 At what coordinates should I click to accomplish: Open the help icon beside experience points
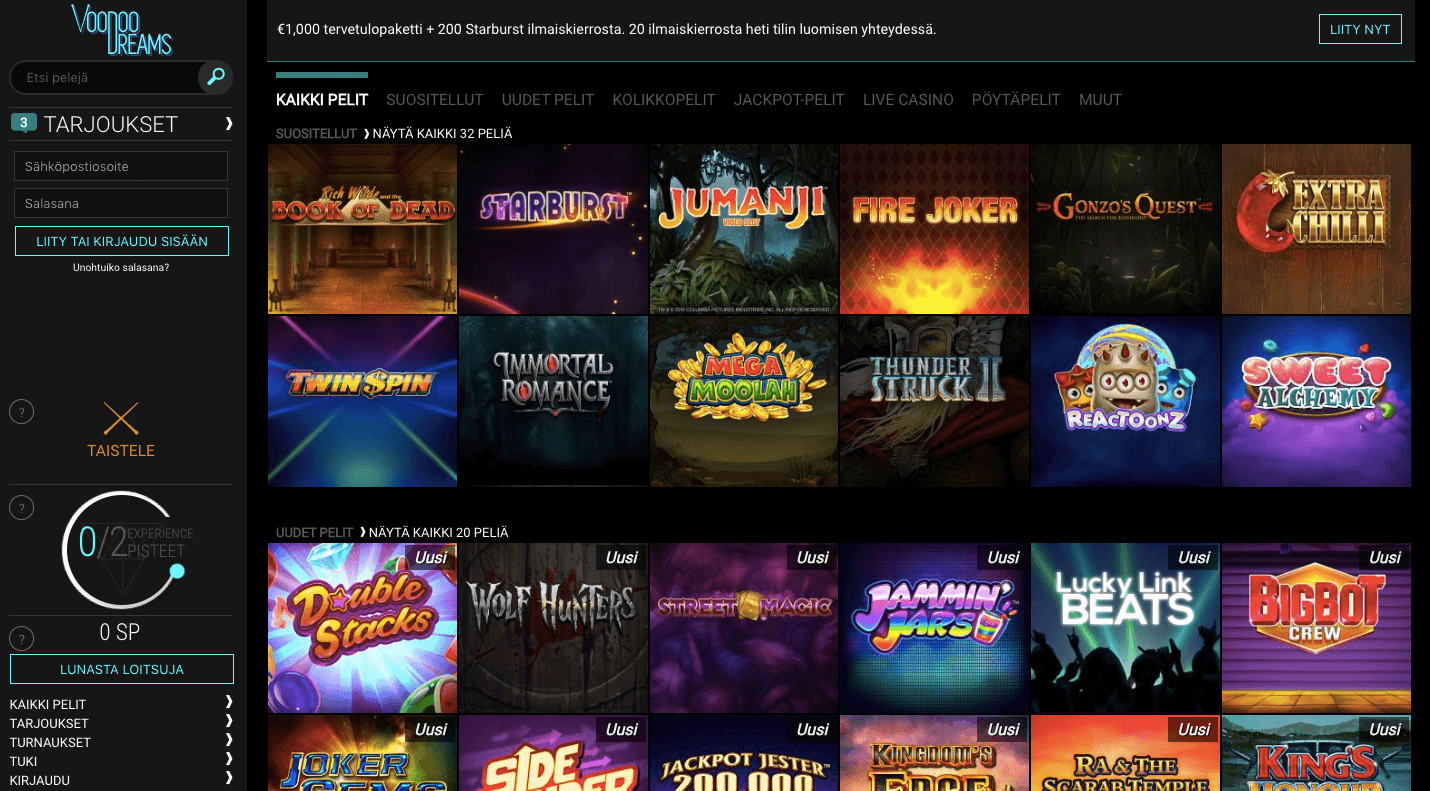[21, 508]
